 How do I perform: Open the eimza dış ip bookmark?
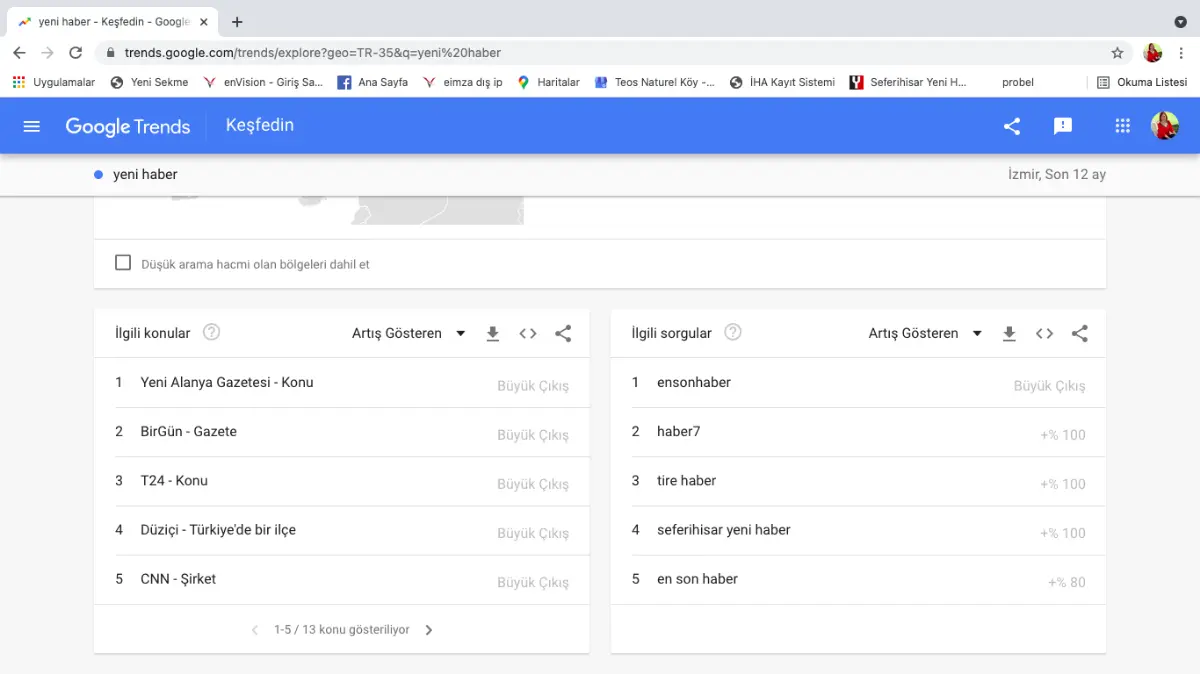coord(462,82)
